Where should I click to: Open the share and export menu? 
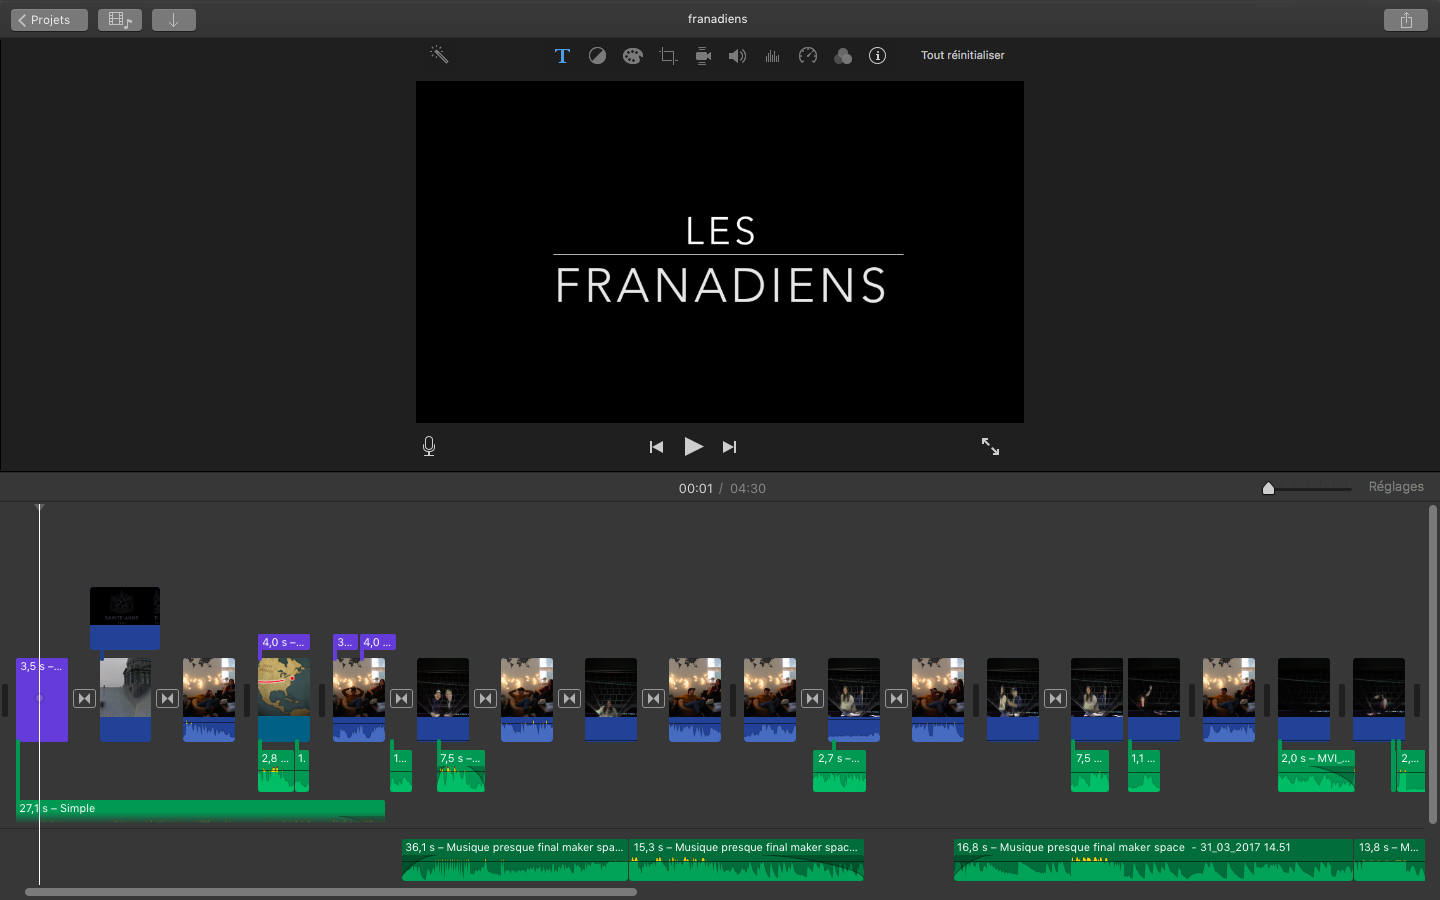pyautogui.click(x=1405, y=19)
